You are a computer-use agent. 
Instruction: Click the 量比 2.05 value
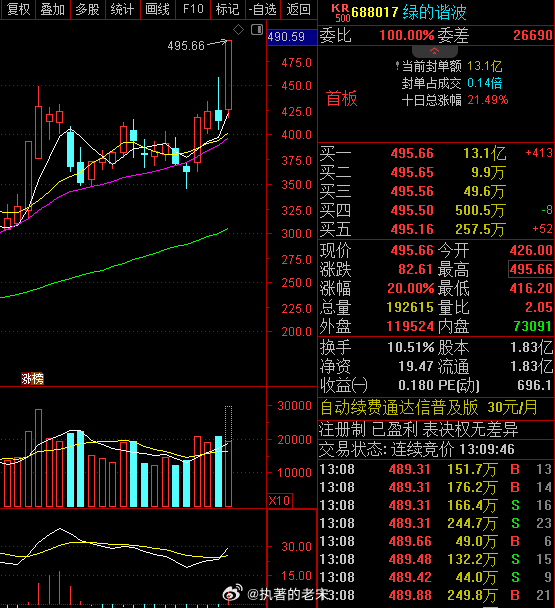point(539,307)
